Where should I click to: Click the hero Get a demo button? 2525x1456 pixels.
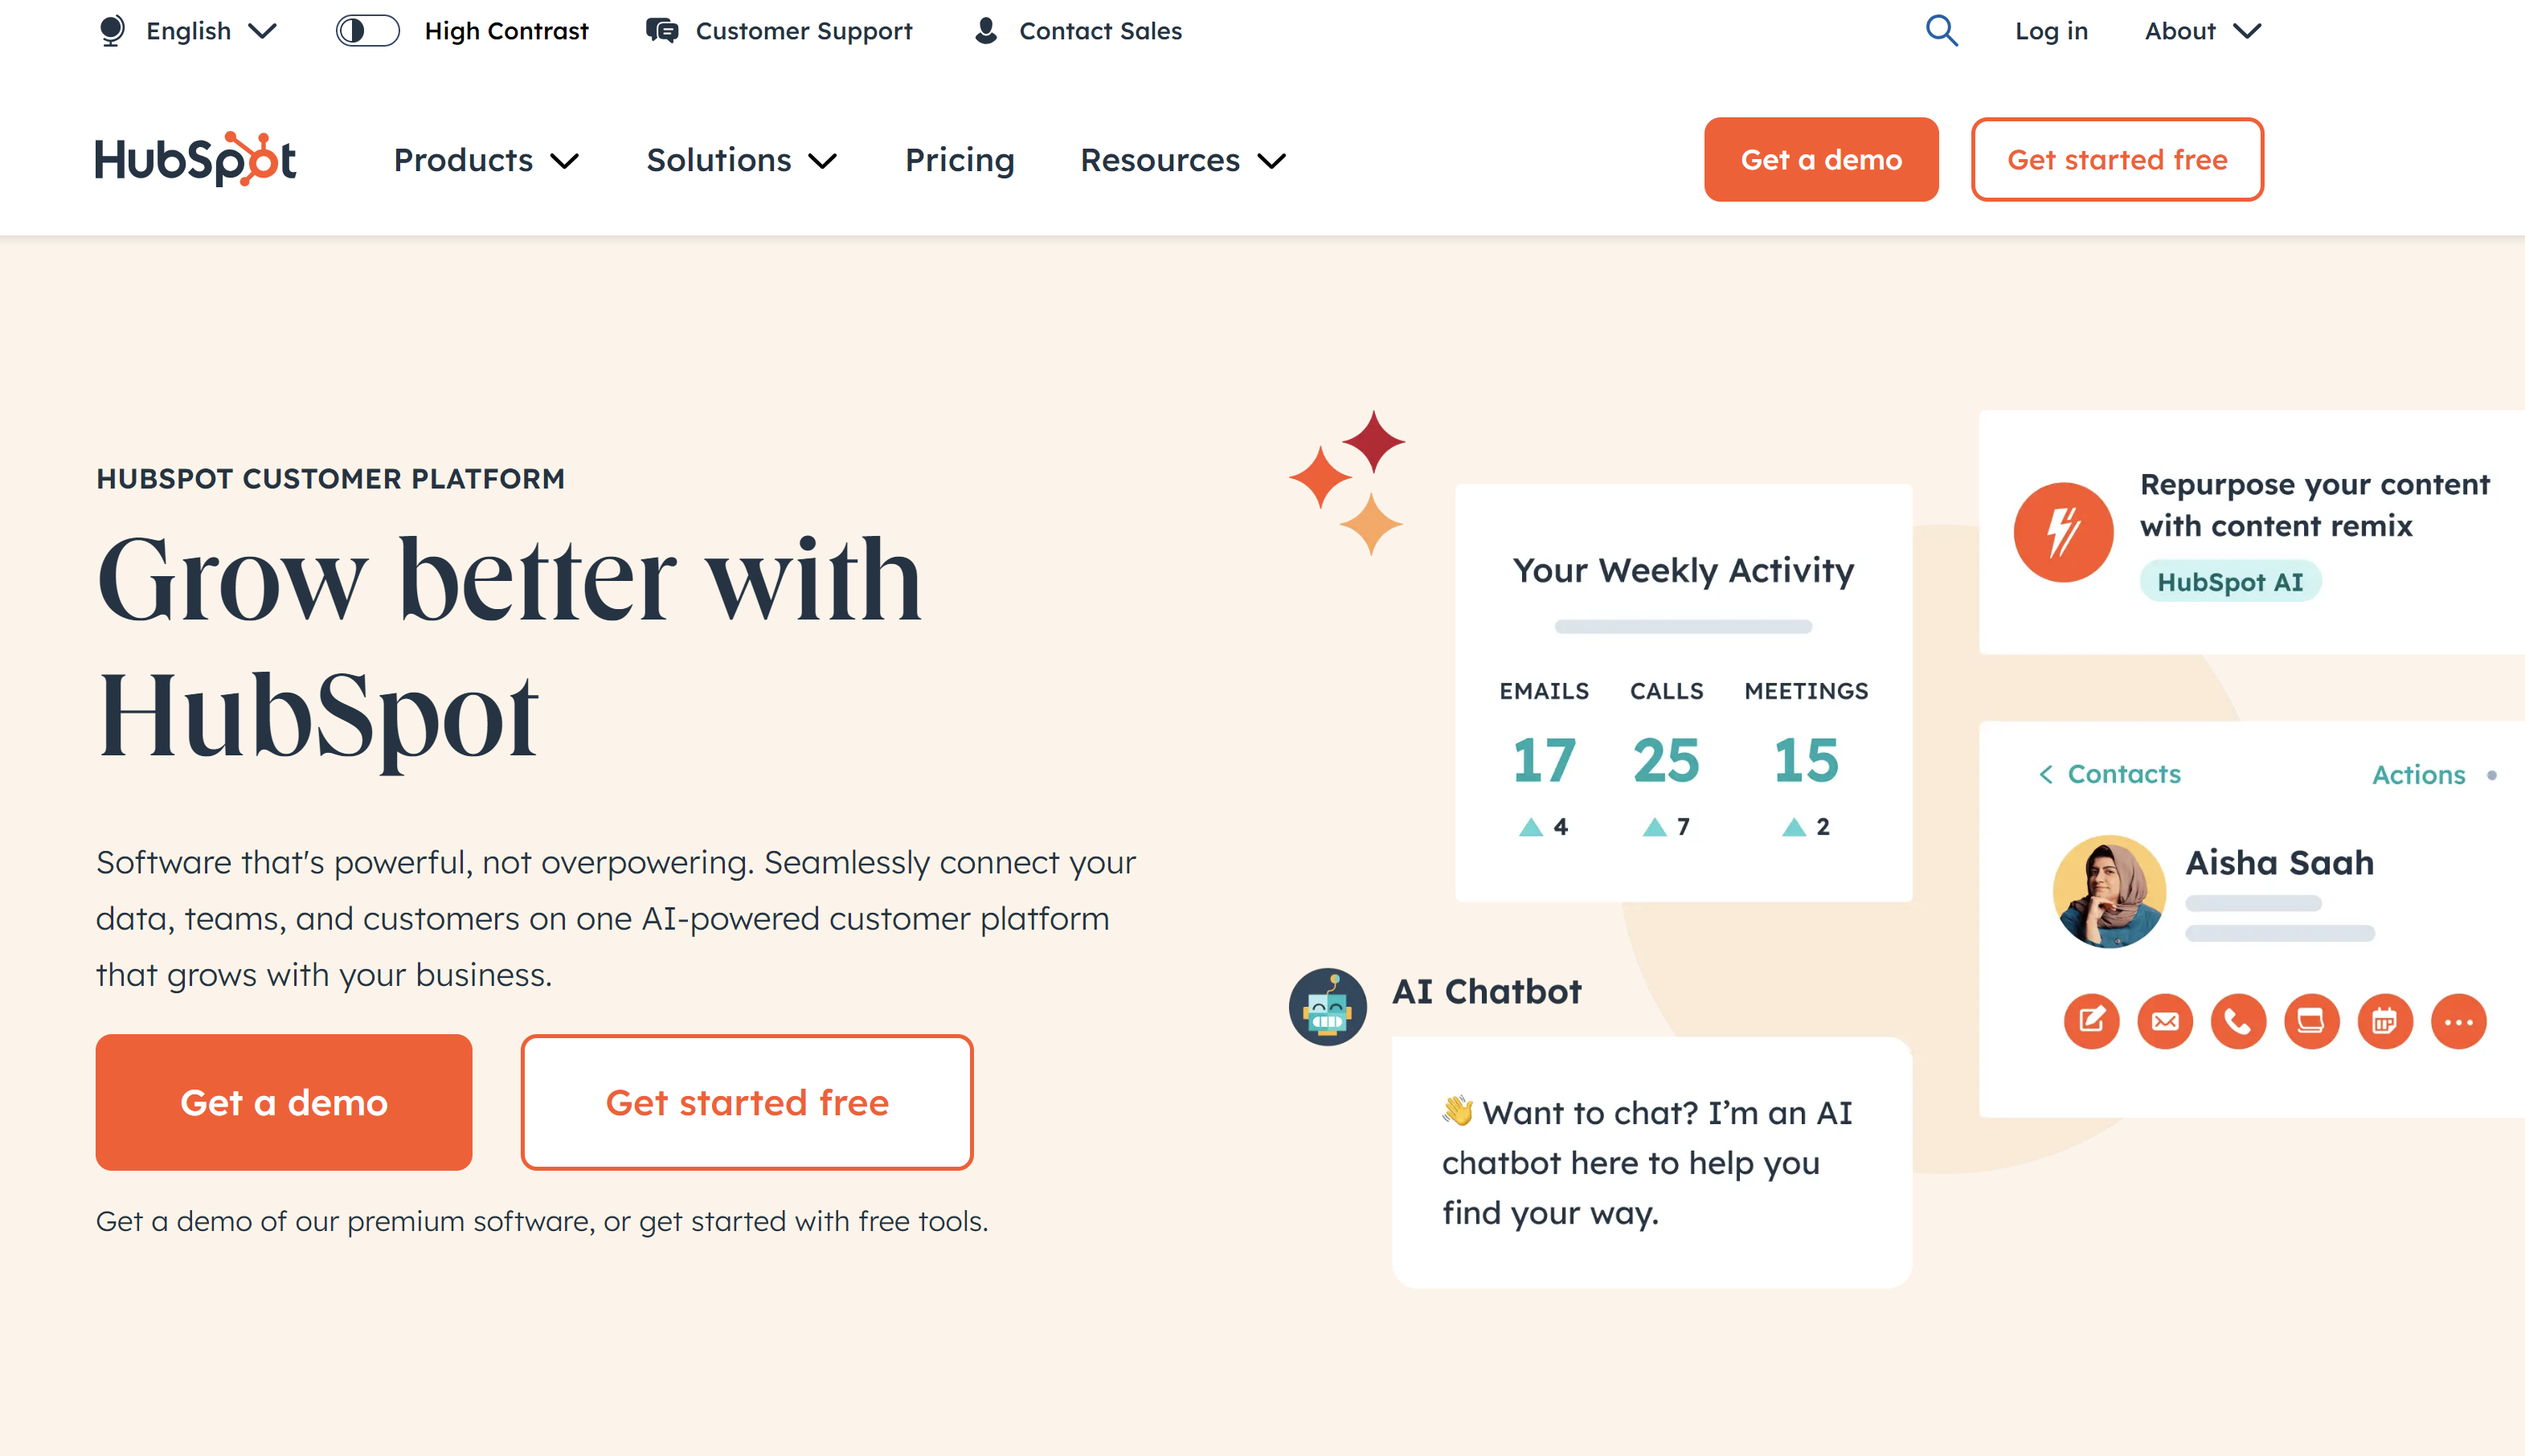[284, 1102]
